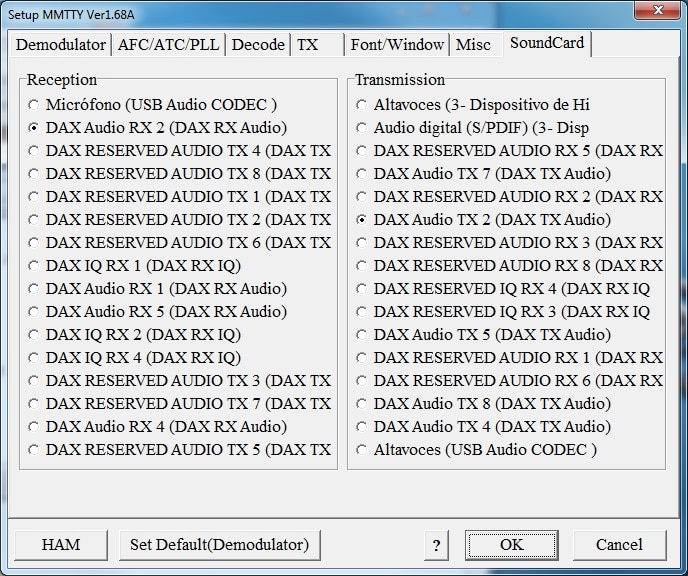The image size is (688, 576).
Task: Choose DAX RESERVED AUDIO TX 4 reception
Action: pyautogui.click(x=179, y=151)
